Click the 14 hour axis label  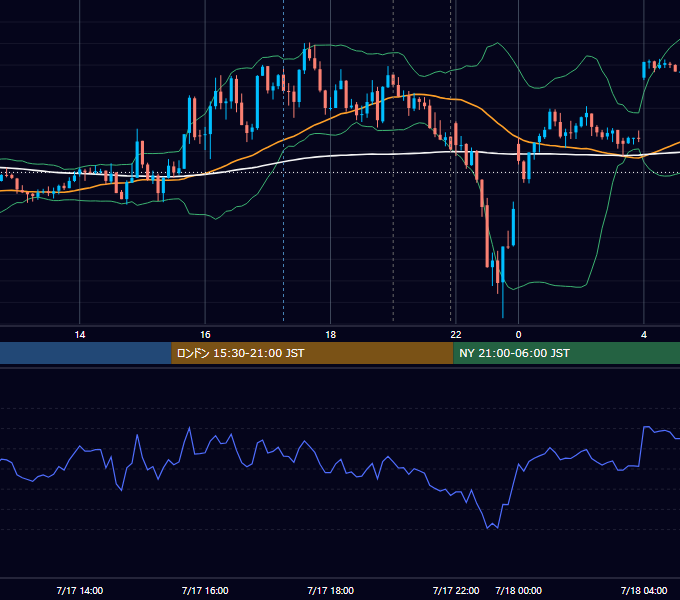click(x=80, y=335)
